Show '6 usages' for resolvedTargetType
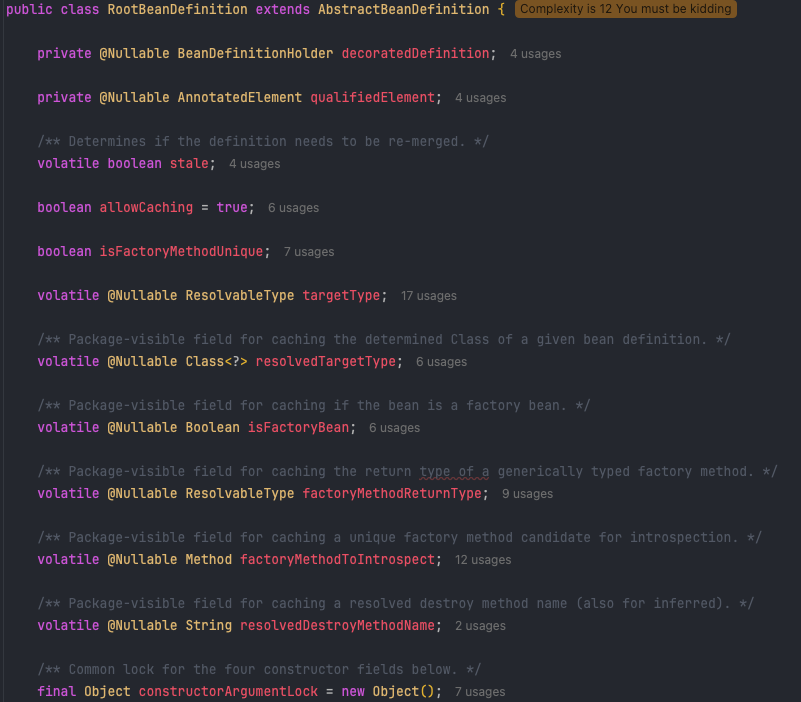Viewport: 801px width, 702px height. (441, 362)
